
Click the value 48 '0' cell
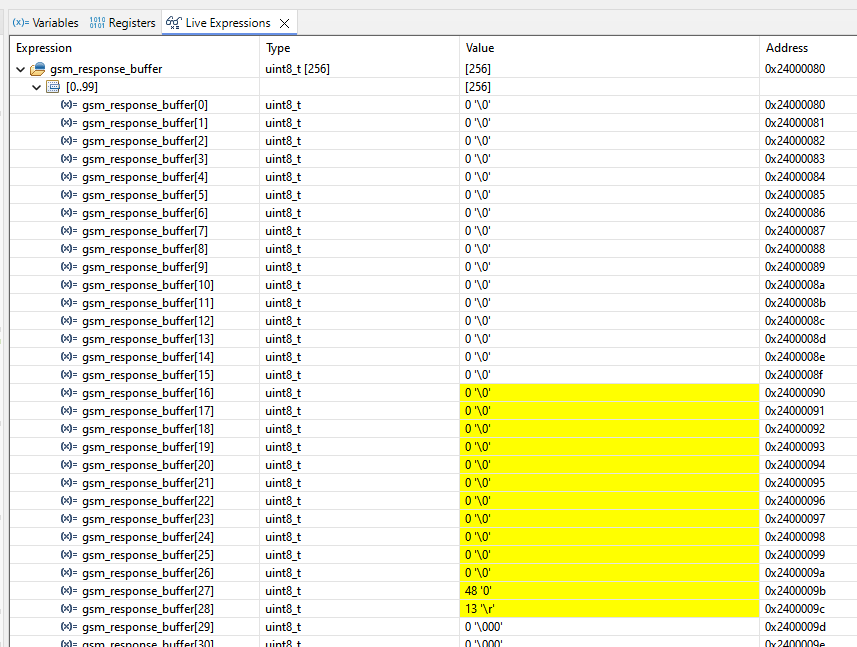point(609,591)
